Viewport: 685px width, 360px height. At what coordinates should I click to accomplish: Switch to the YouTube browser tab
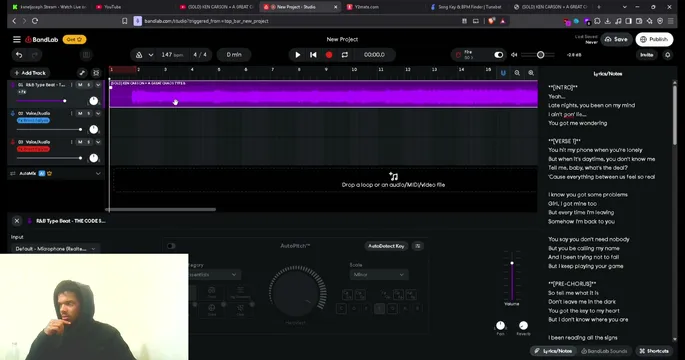click(113, 7)
